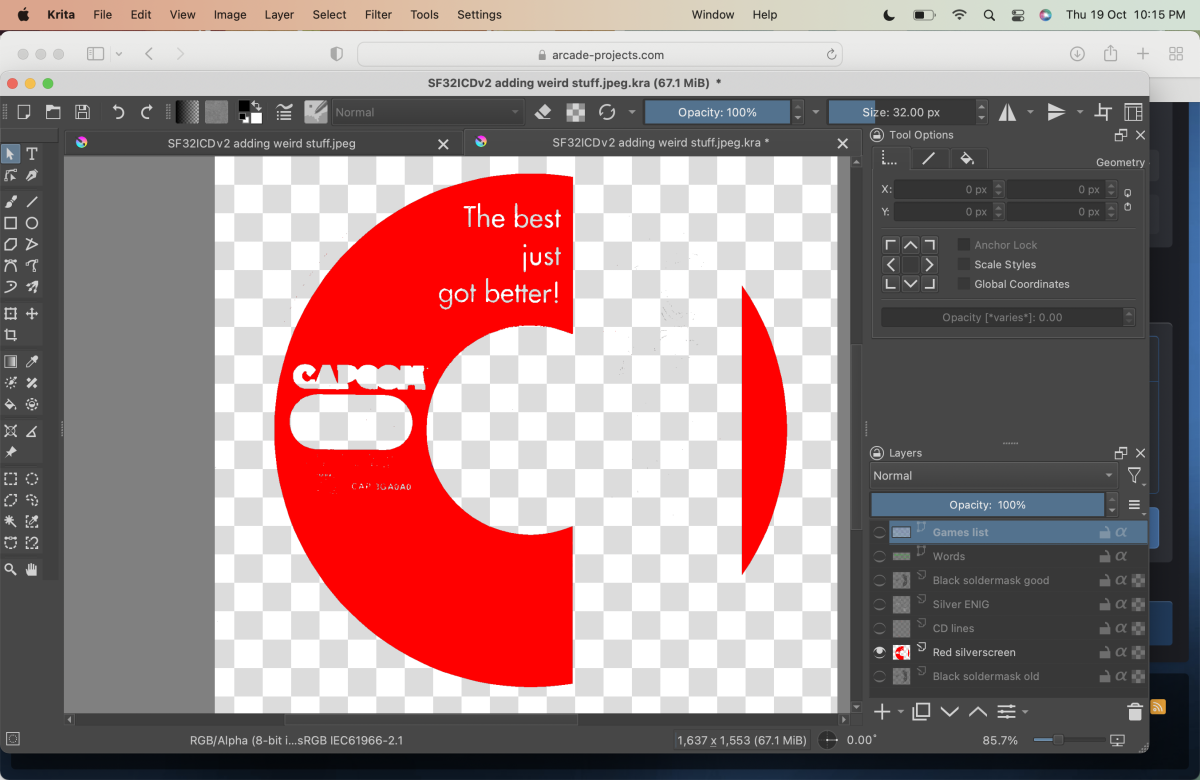This screenshot has height=780, width=1200.
Task: Add a new layer with plus button
Action: click(x=882, y=712)
